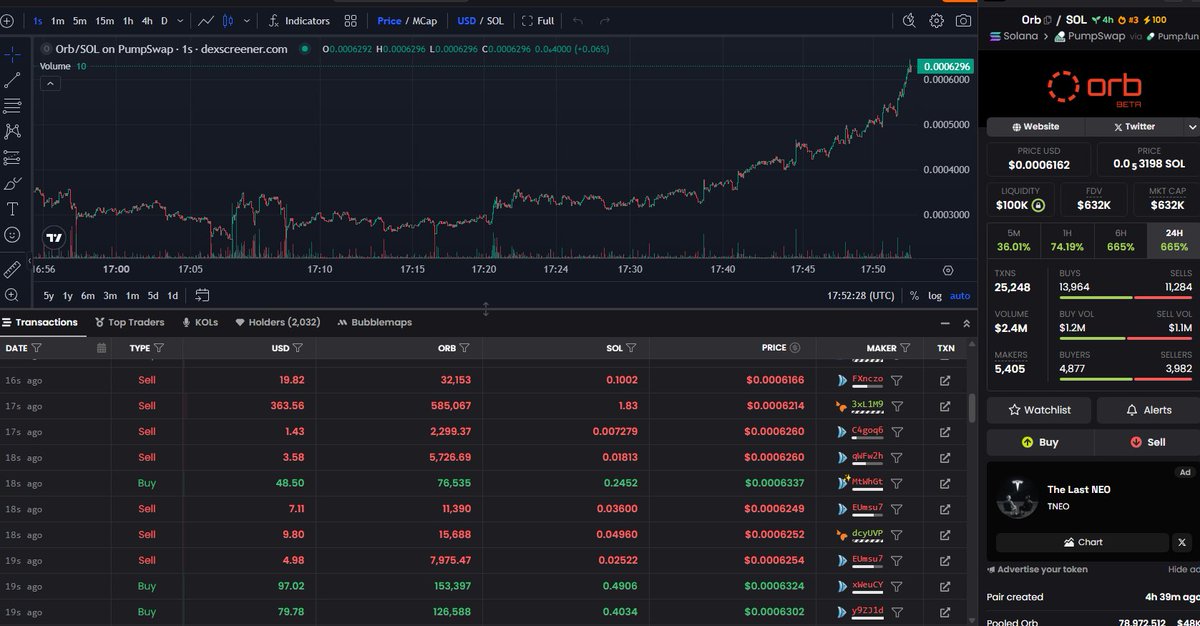This screenshot has height=626, width=1200.
Task: Open the chart type dropdown arrow
Action: coord(247,20)
